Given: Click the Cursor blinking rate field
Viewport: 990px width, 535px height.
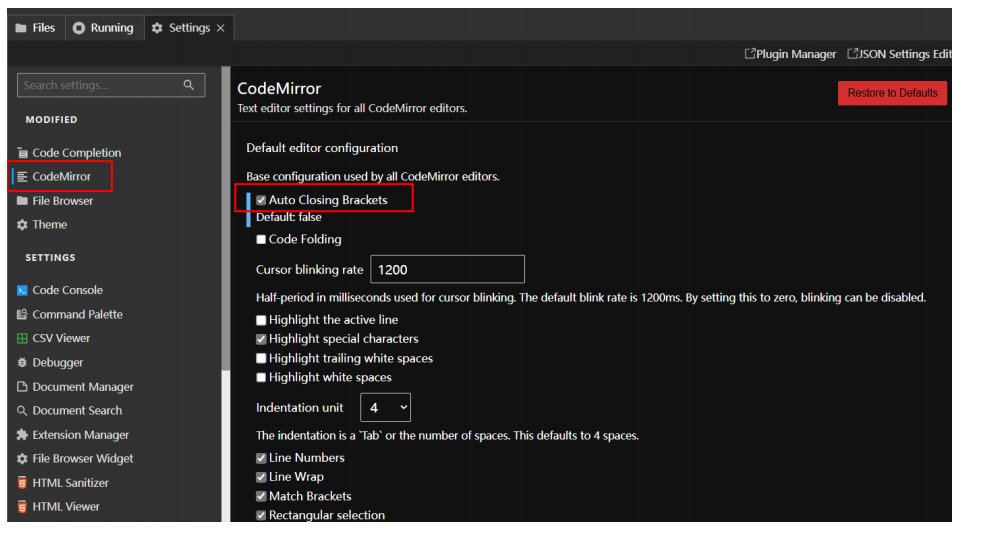Looking at the screenshot, I should point(447,270).
